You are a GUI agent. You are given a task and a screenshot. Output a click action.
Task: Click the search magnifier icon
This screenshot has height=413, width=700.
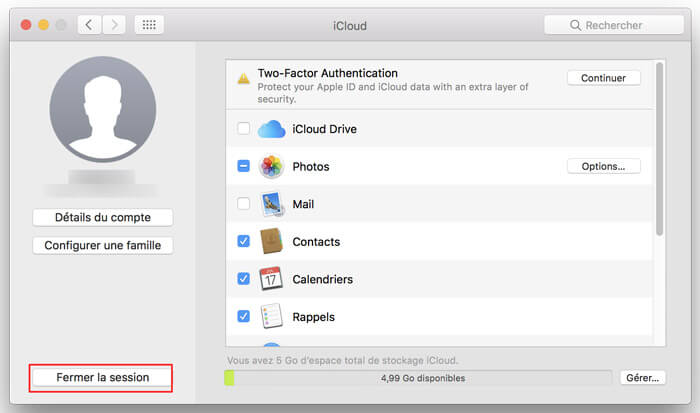point(575,25)
